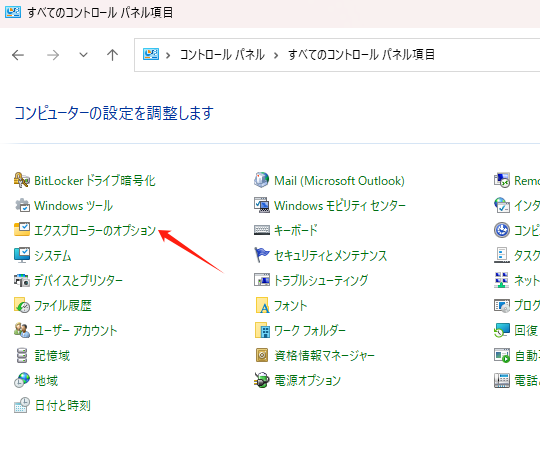This screenshot has height=461, width=540.
Task: Click the title bar window icon
Action: tap(13, 12)
